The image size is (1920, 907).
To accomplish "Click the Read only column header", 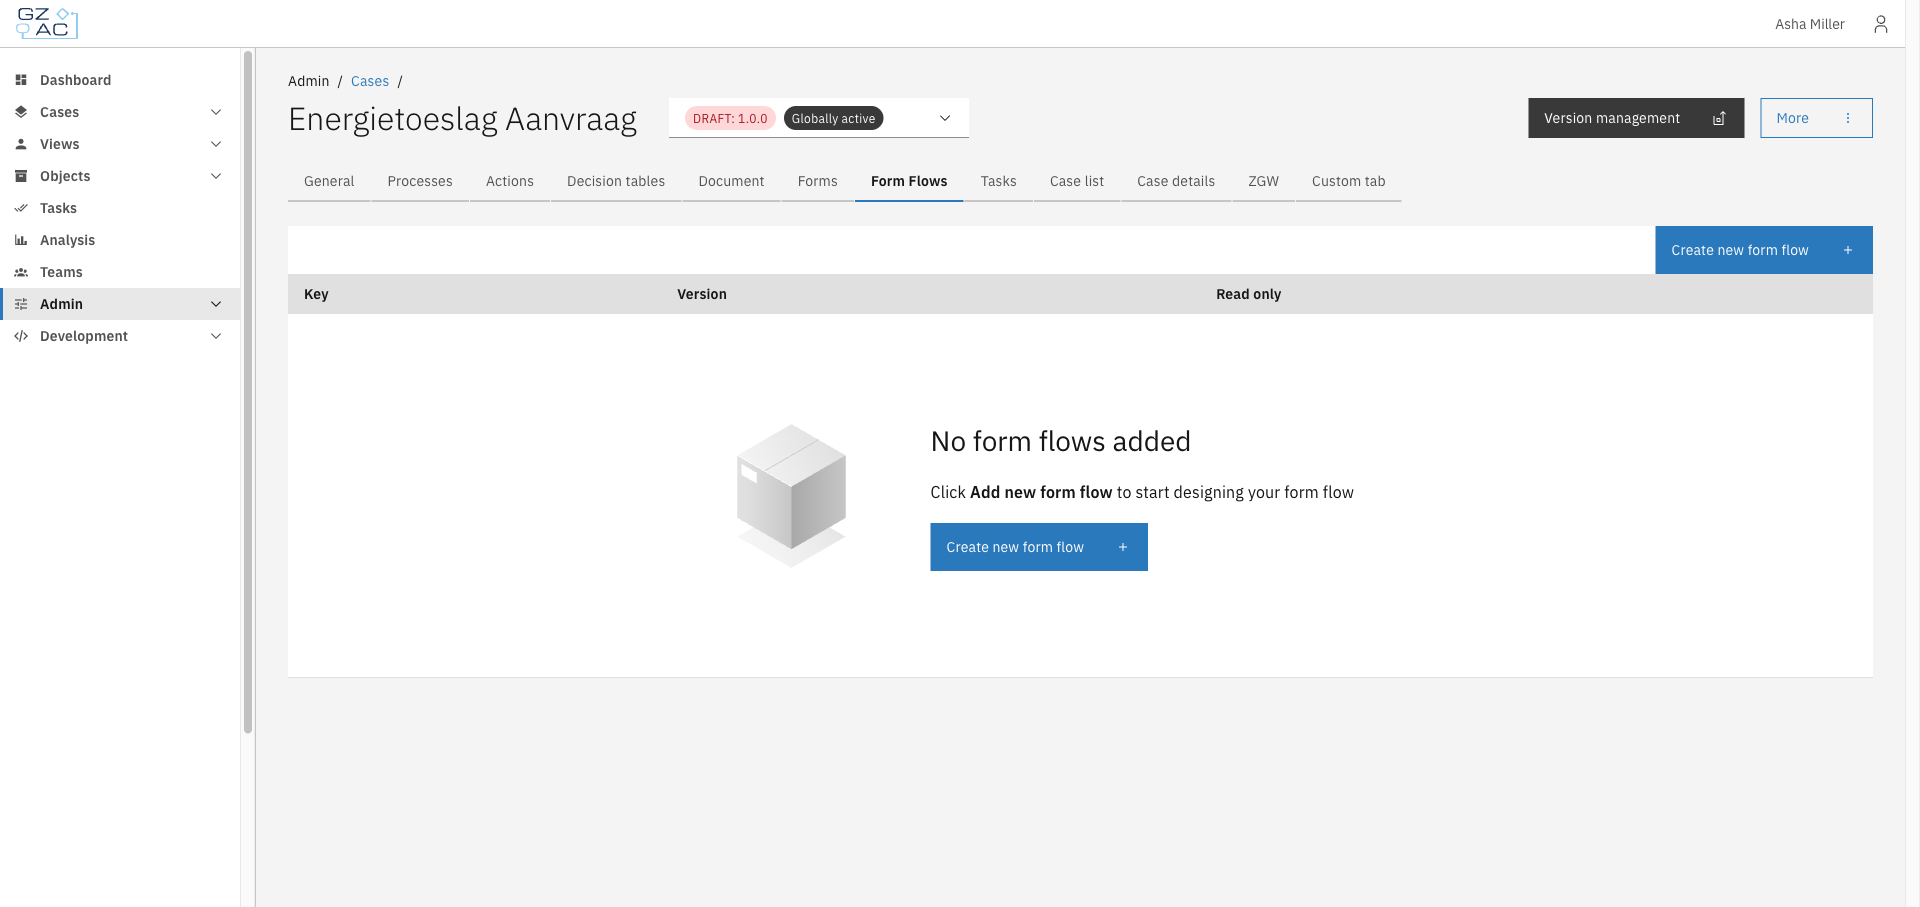I will coord(1248,294).
